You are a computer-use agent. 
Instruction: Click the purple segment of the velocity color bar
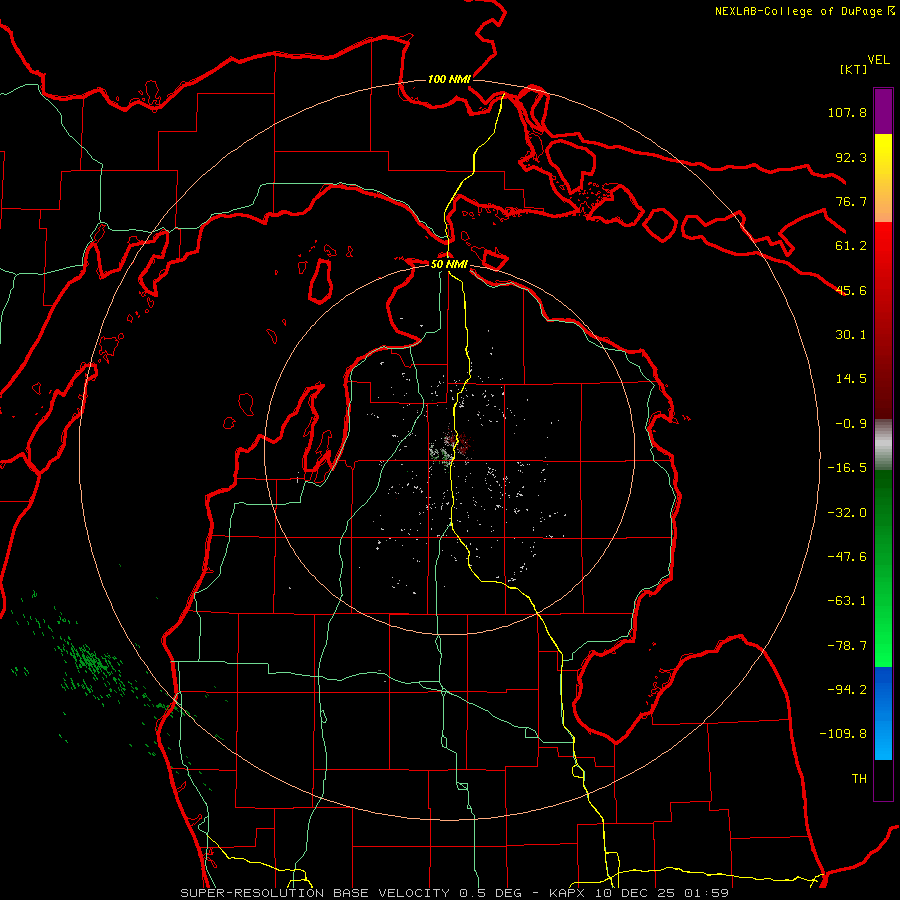883,111
